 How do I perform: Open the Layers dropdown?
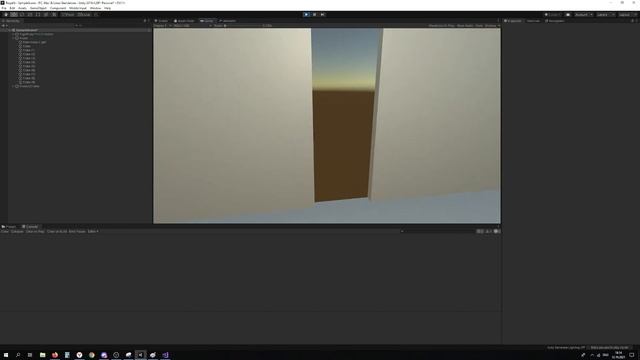(605, 15)
